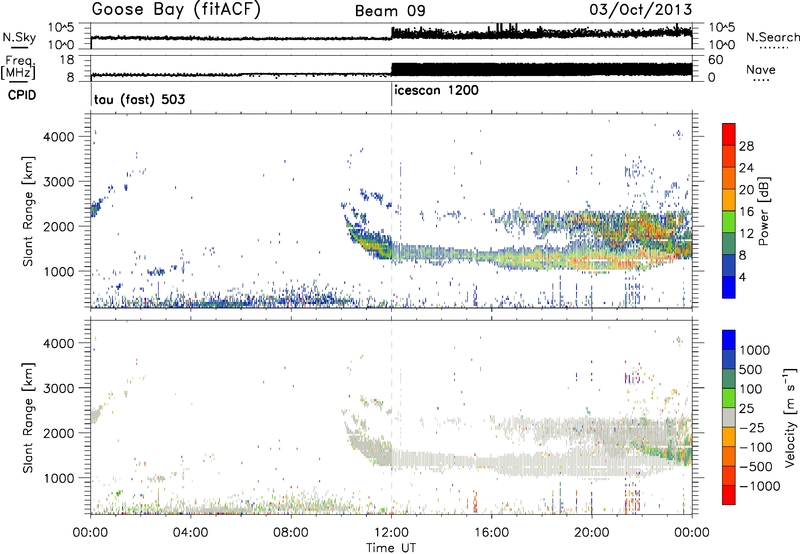This screenshot has height=554, width=800.
Task: Click the 'Beam 09' label
Action: tap(390, 11)
